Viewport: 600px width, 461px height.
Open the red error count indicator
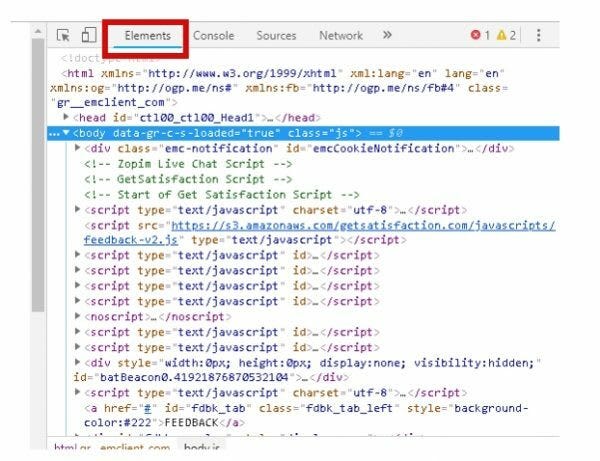pyautogui.click(x=480, y=35)
